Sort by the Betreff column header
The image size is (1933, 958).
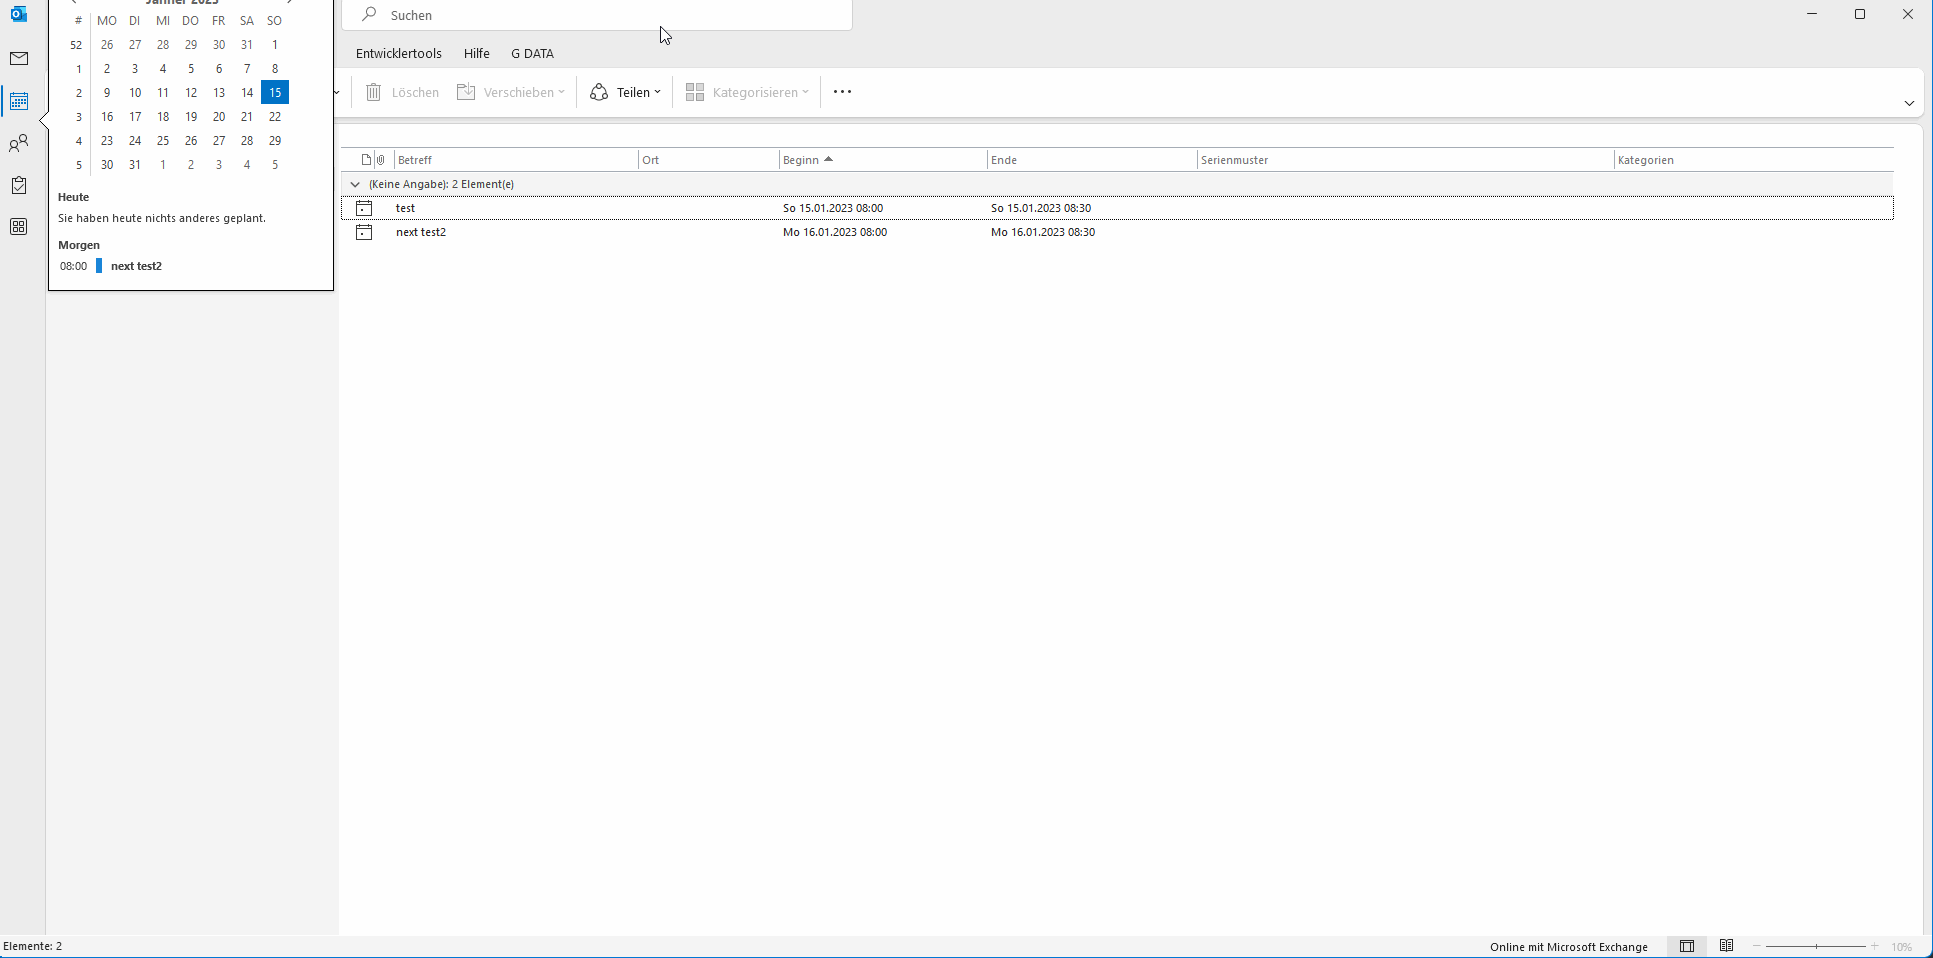pos(415,160)
